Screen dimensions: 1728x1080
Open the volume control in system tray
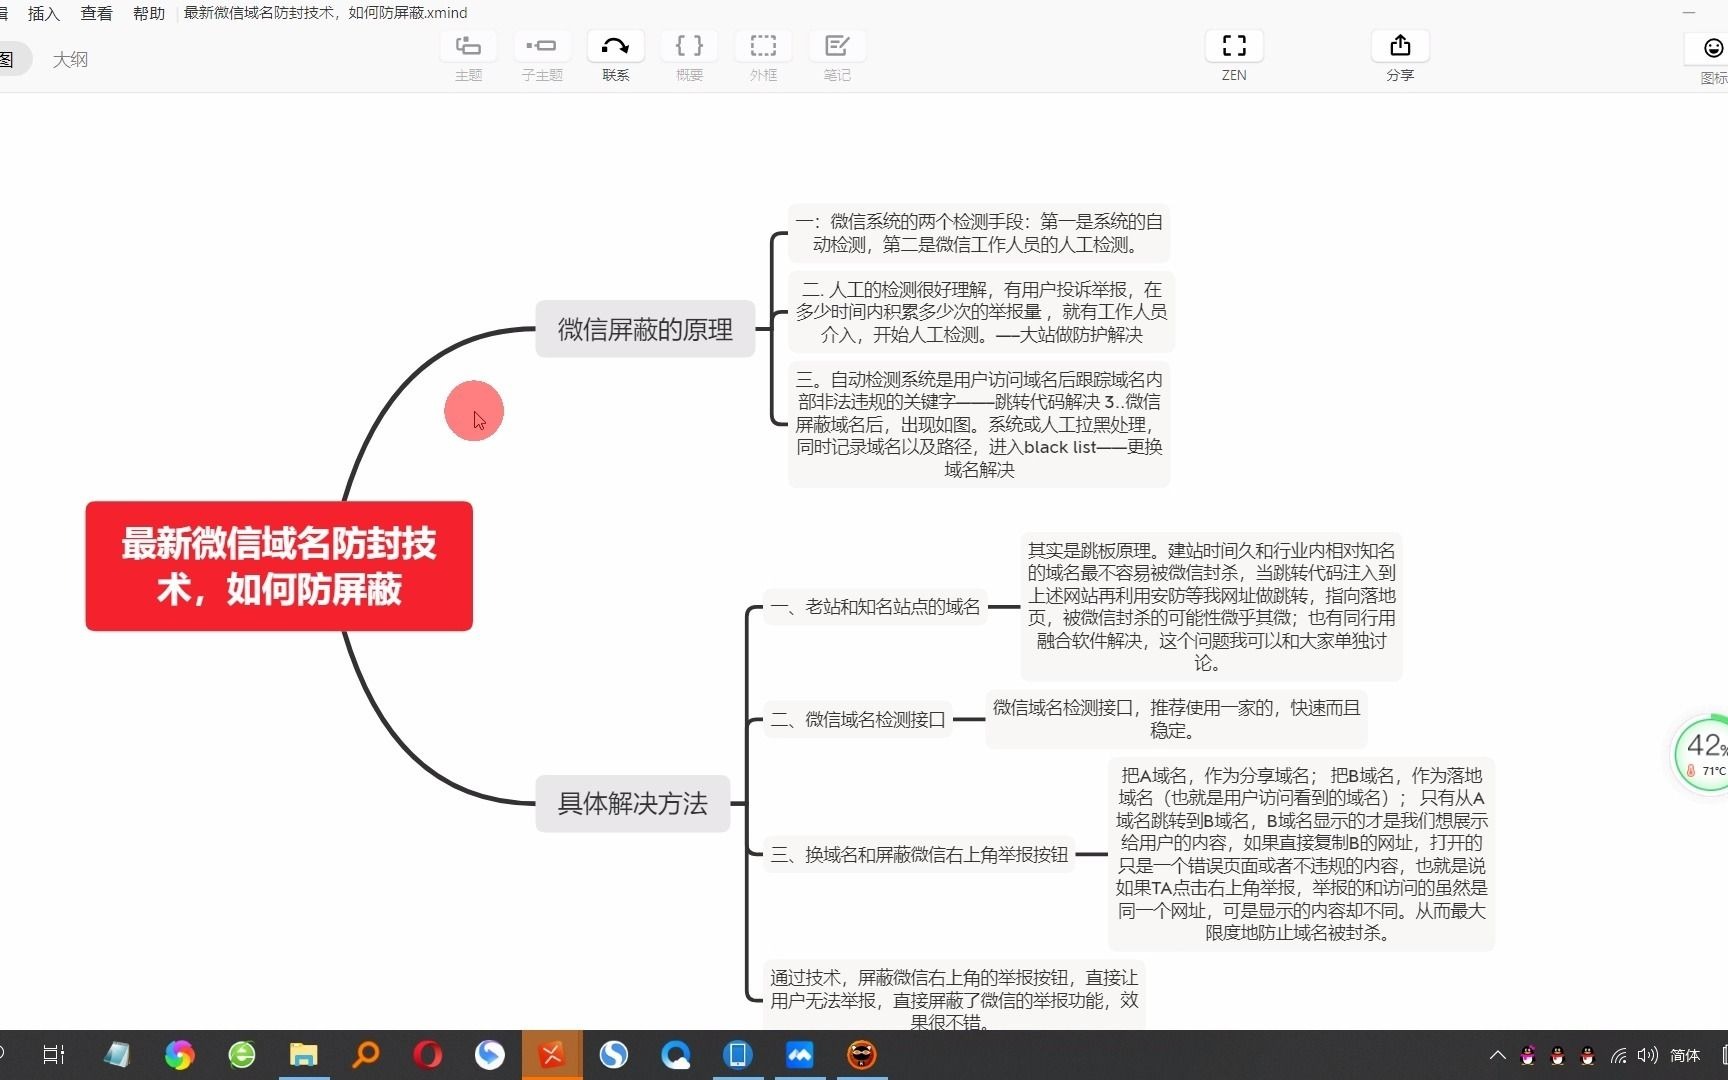[1646, 1055]
